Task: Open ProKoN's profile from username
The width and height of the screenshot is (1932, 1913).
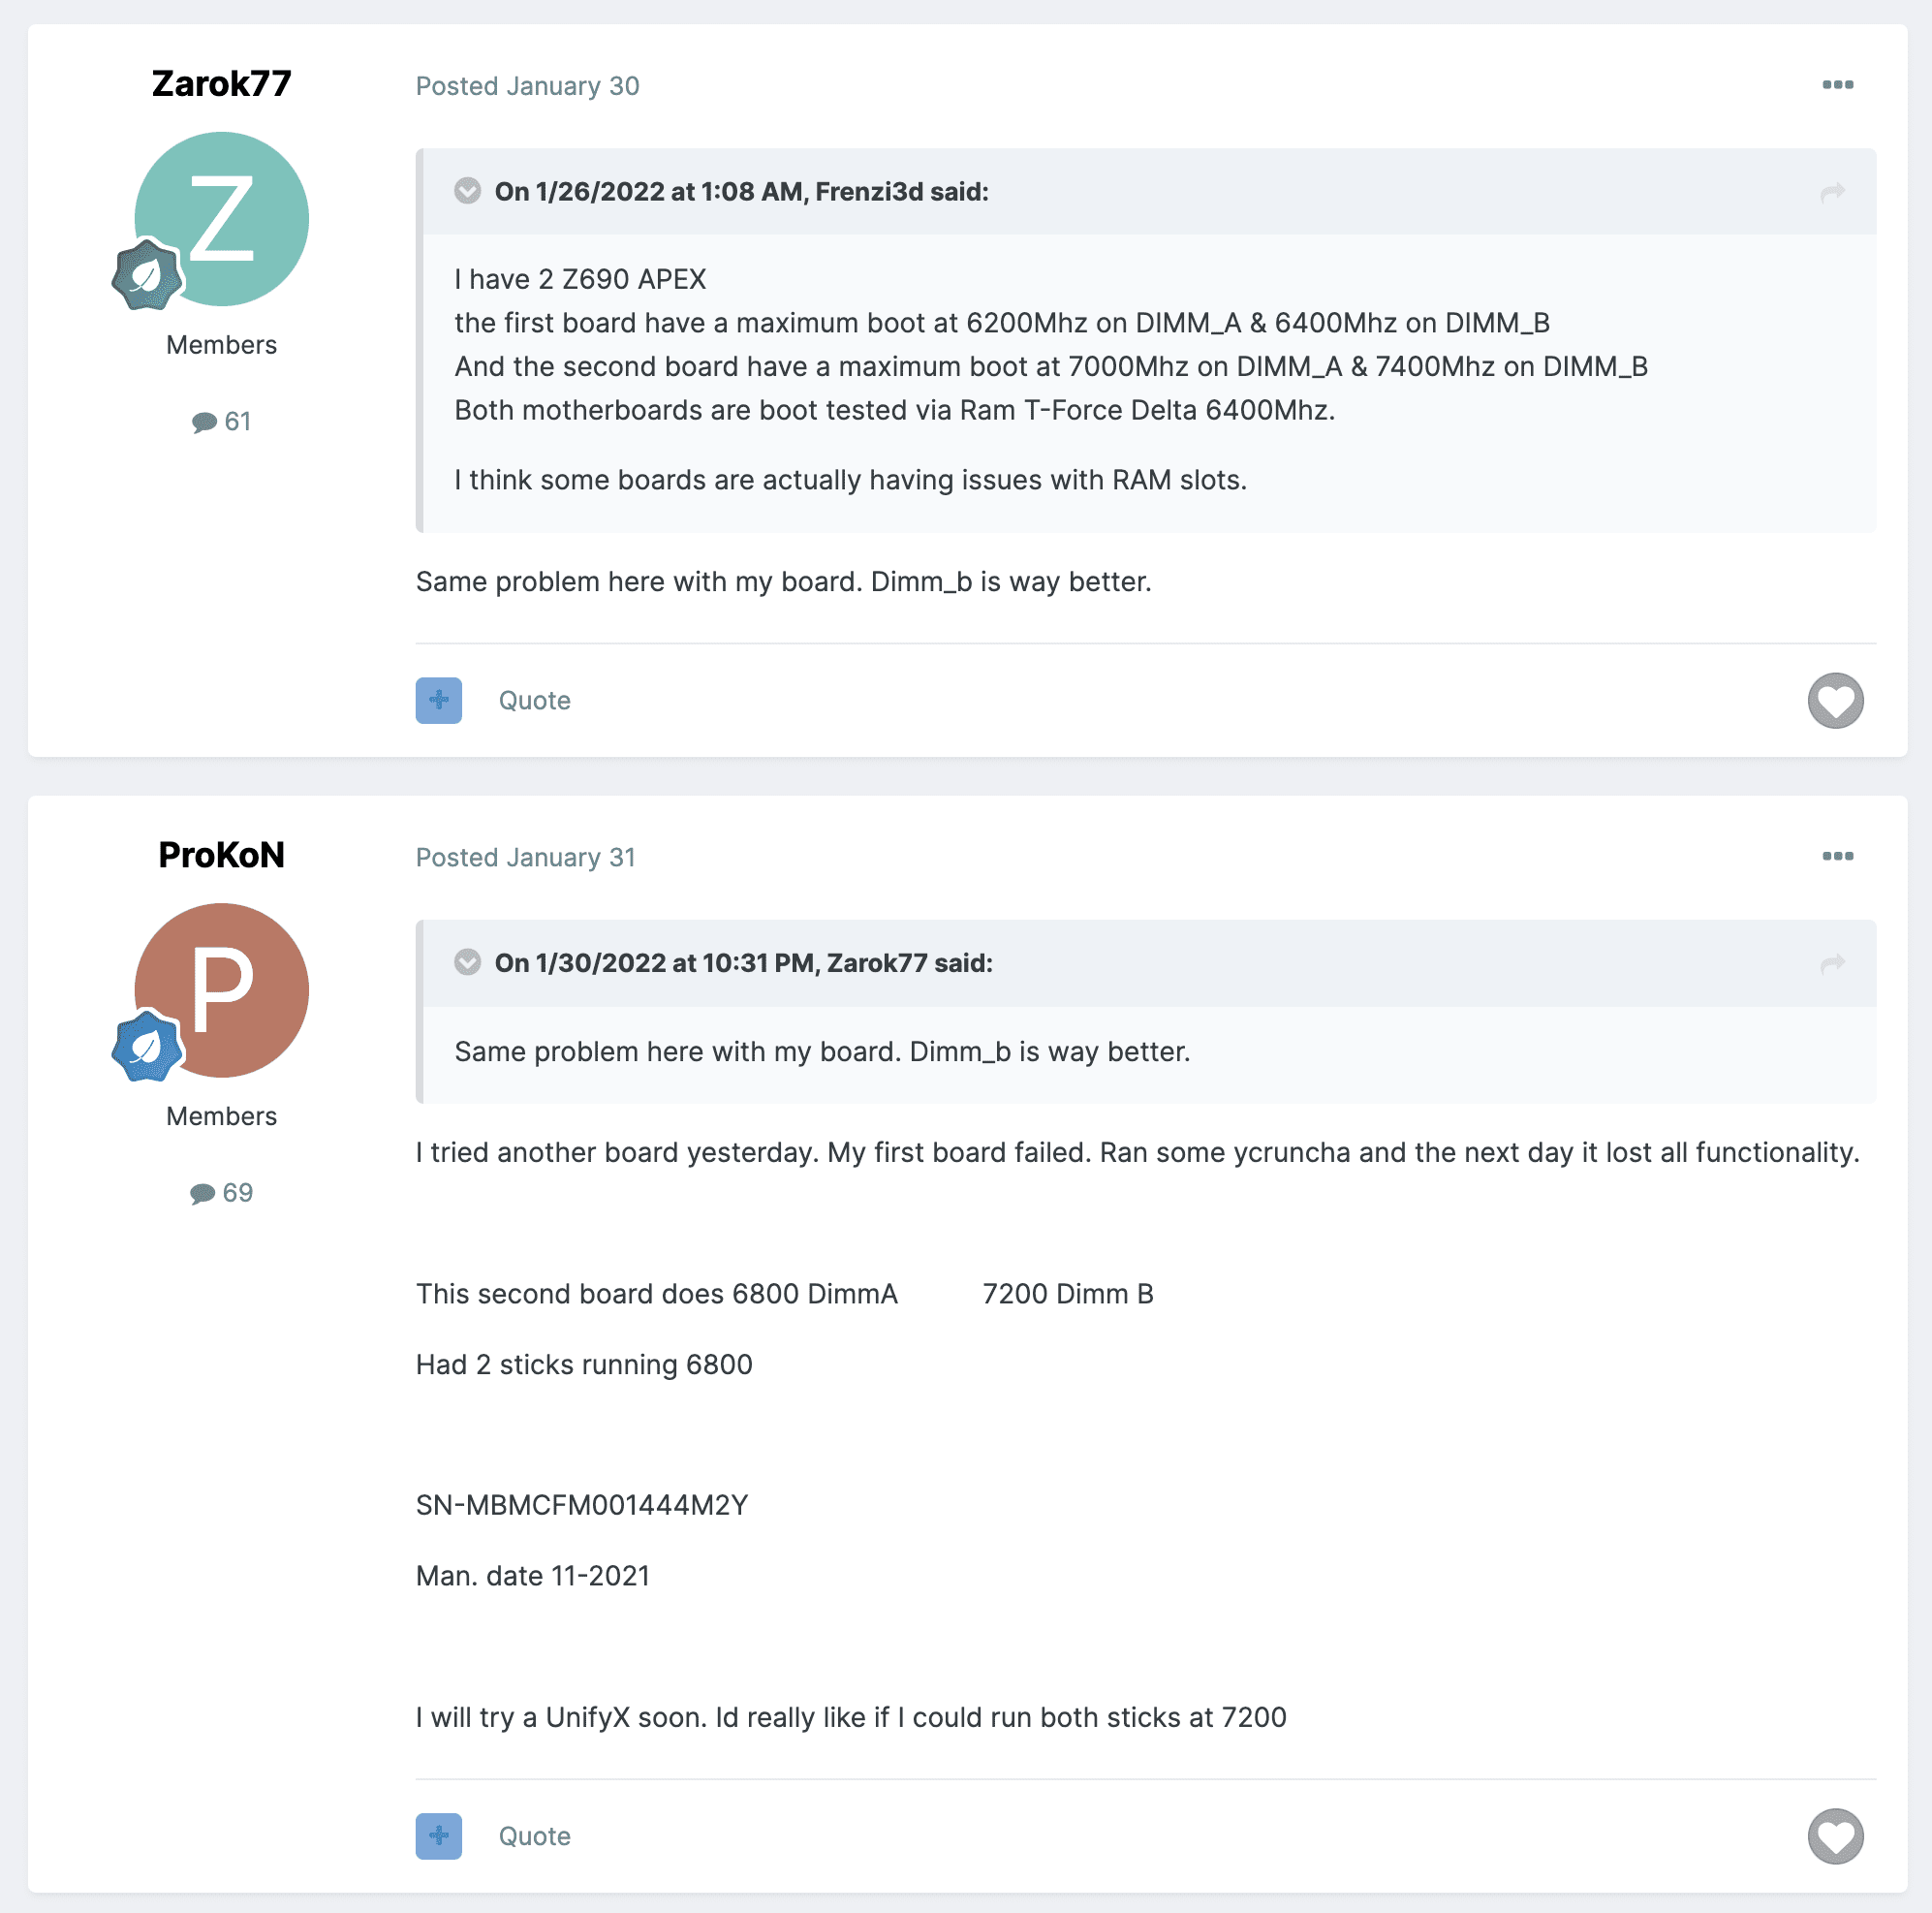Action: point(222,855)
